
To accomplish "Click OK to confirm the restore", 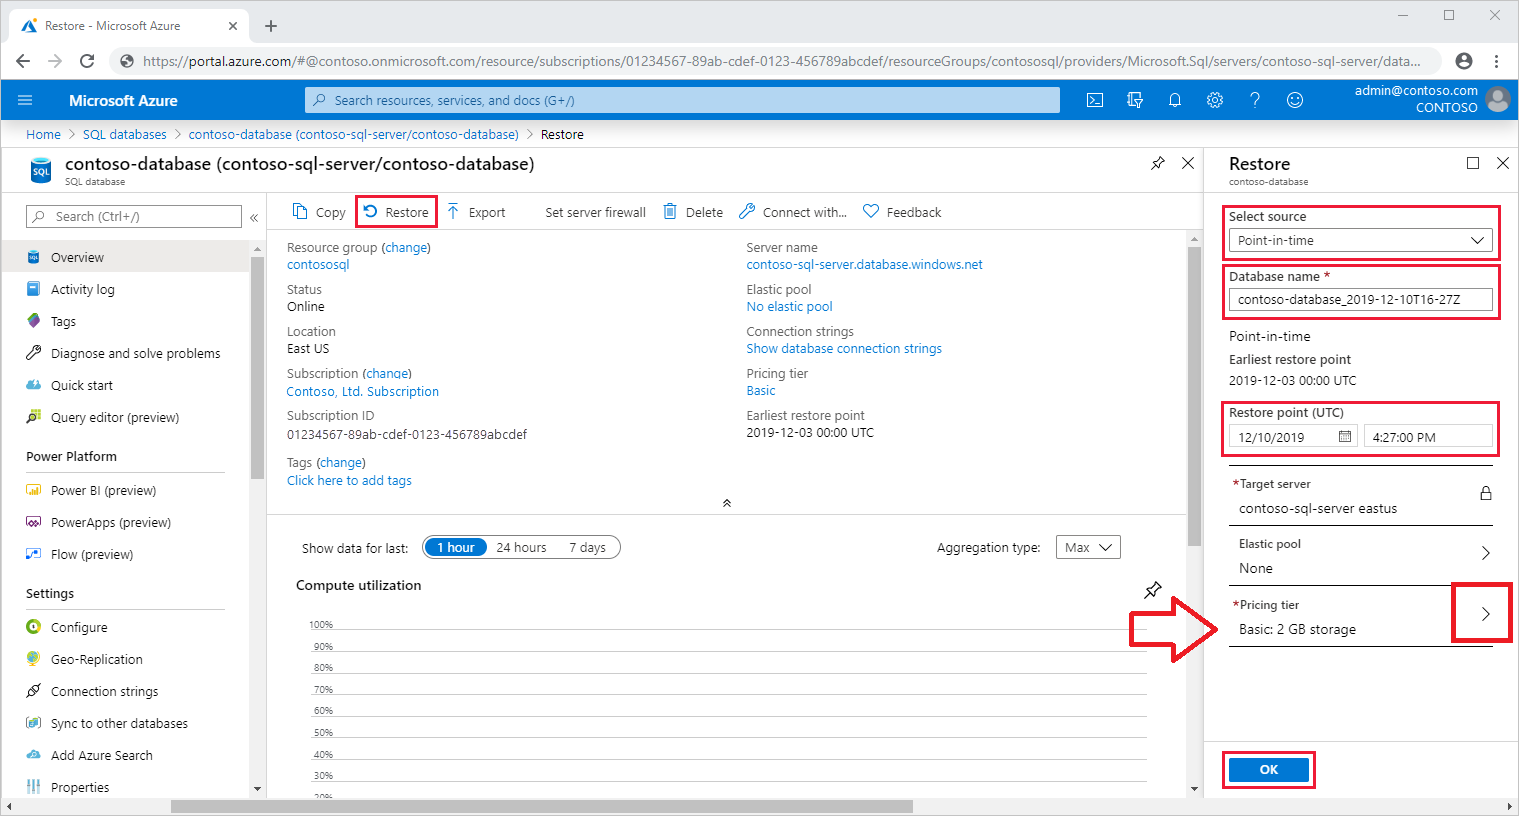I will point(1268,769).
